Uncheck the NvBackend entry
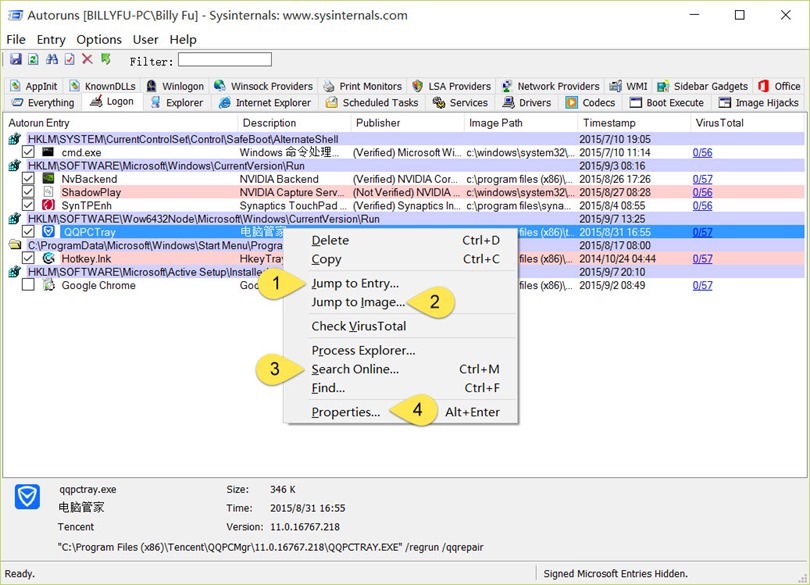This screenshot has height=585, width=810. click(x=28, y=179)
